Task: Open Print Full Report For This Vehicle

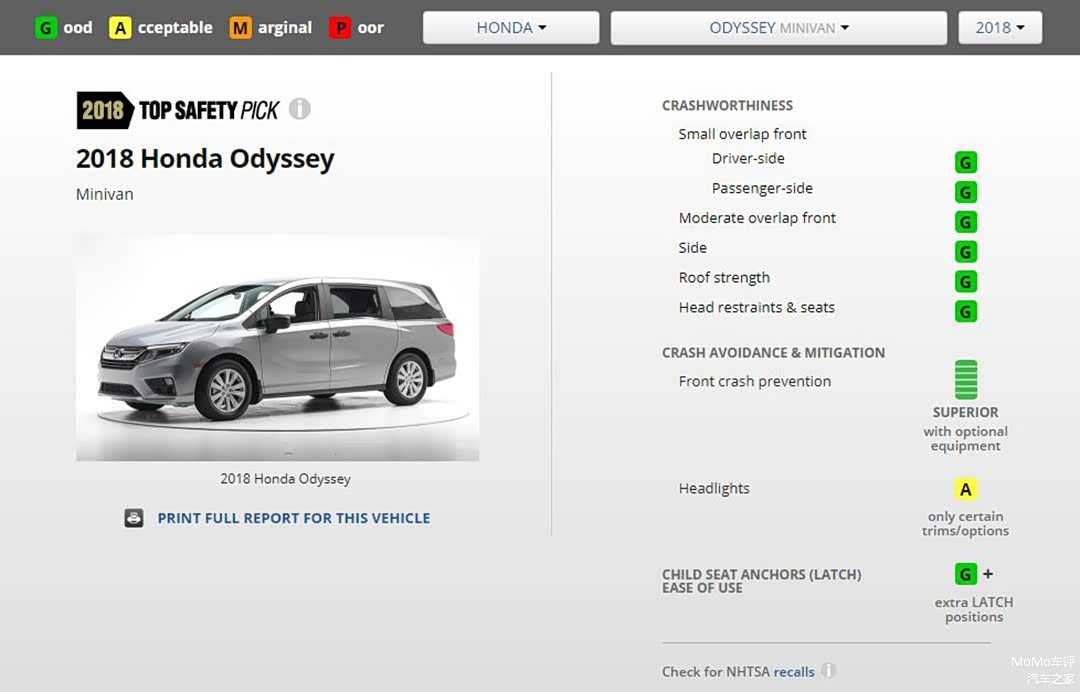Action: click(x=293, y=518)
